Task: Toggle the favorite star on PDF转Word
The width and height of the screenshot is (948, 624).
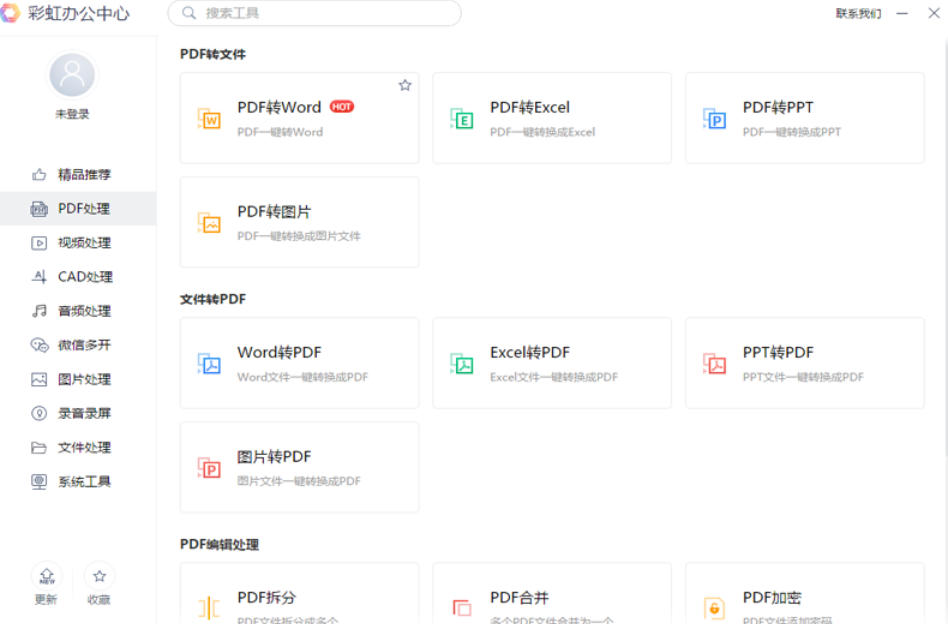Action: [405, 85]
